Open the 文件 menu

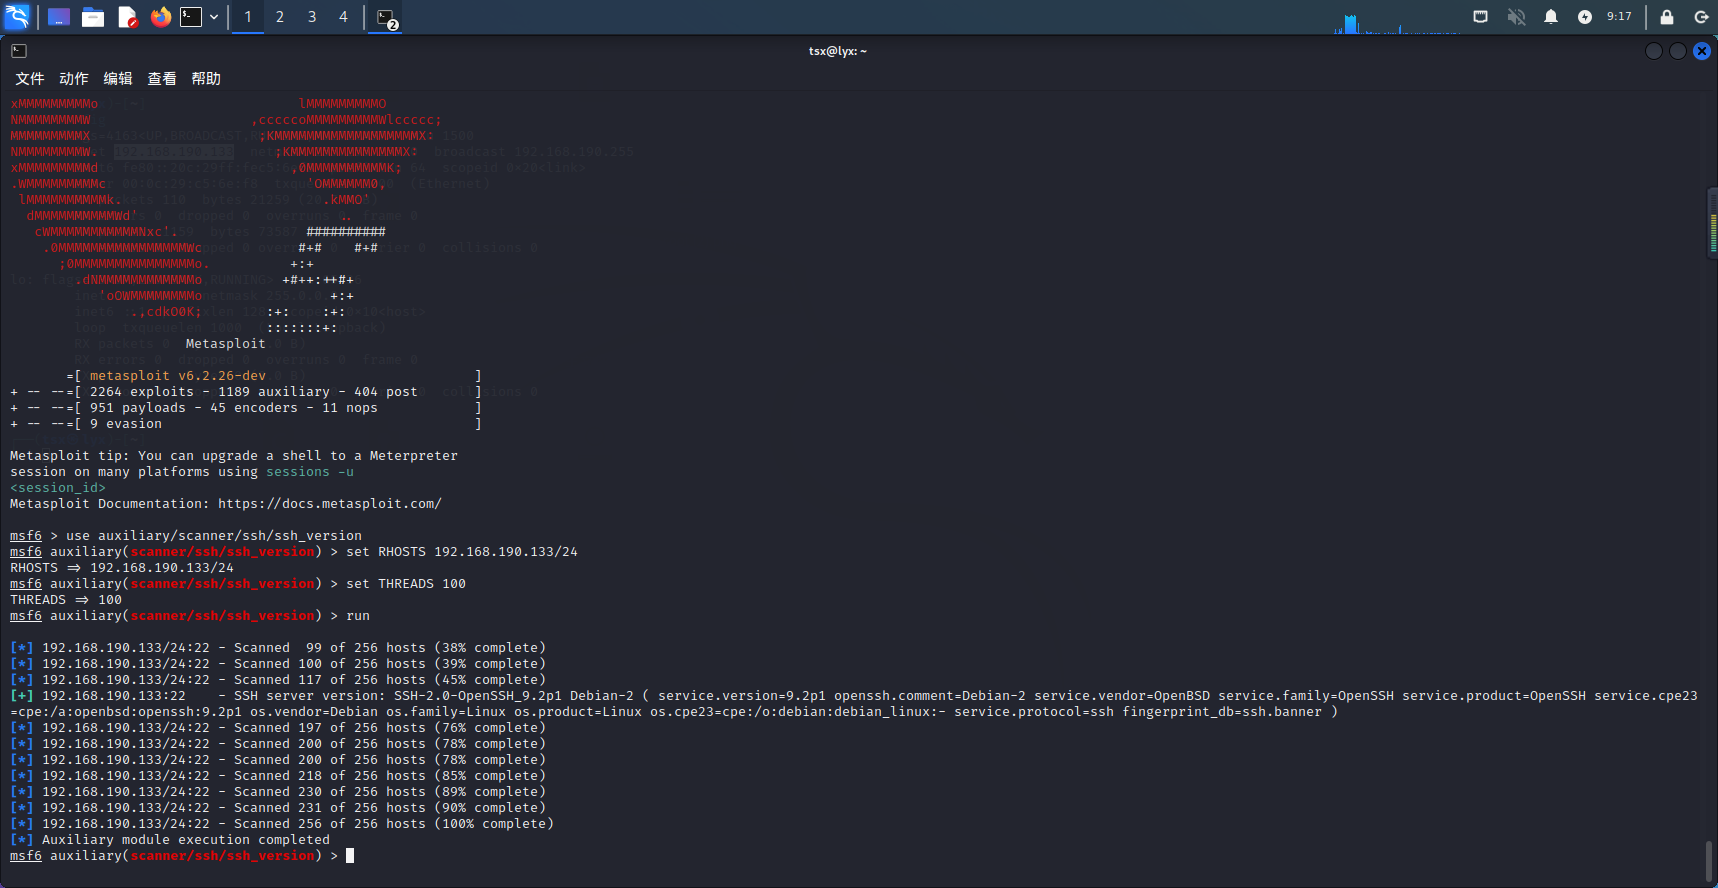(30, 79)
